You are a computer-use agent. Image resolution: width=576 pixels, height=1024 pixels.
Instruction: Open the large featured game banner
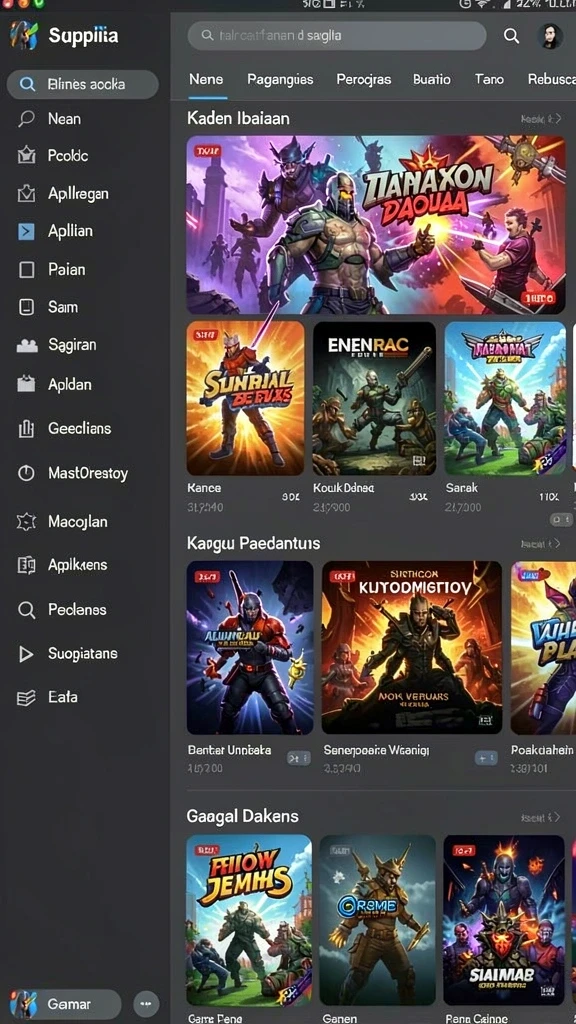click(376, 225)
